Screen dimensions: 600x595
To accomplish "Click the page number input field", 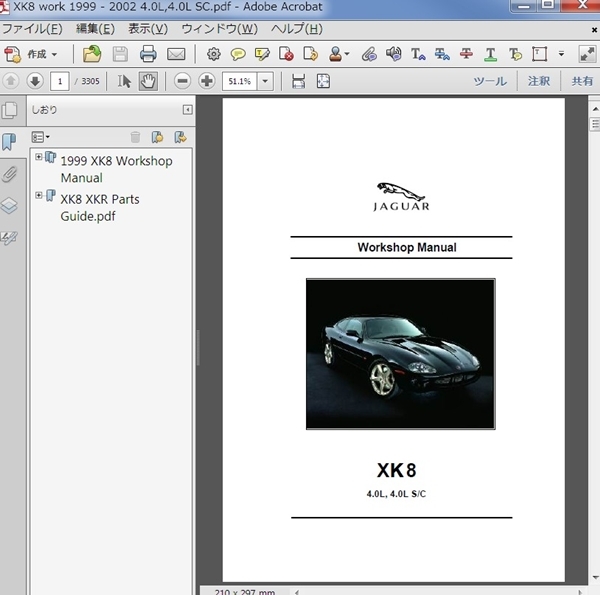I will 61,82.
